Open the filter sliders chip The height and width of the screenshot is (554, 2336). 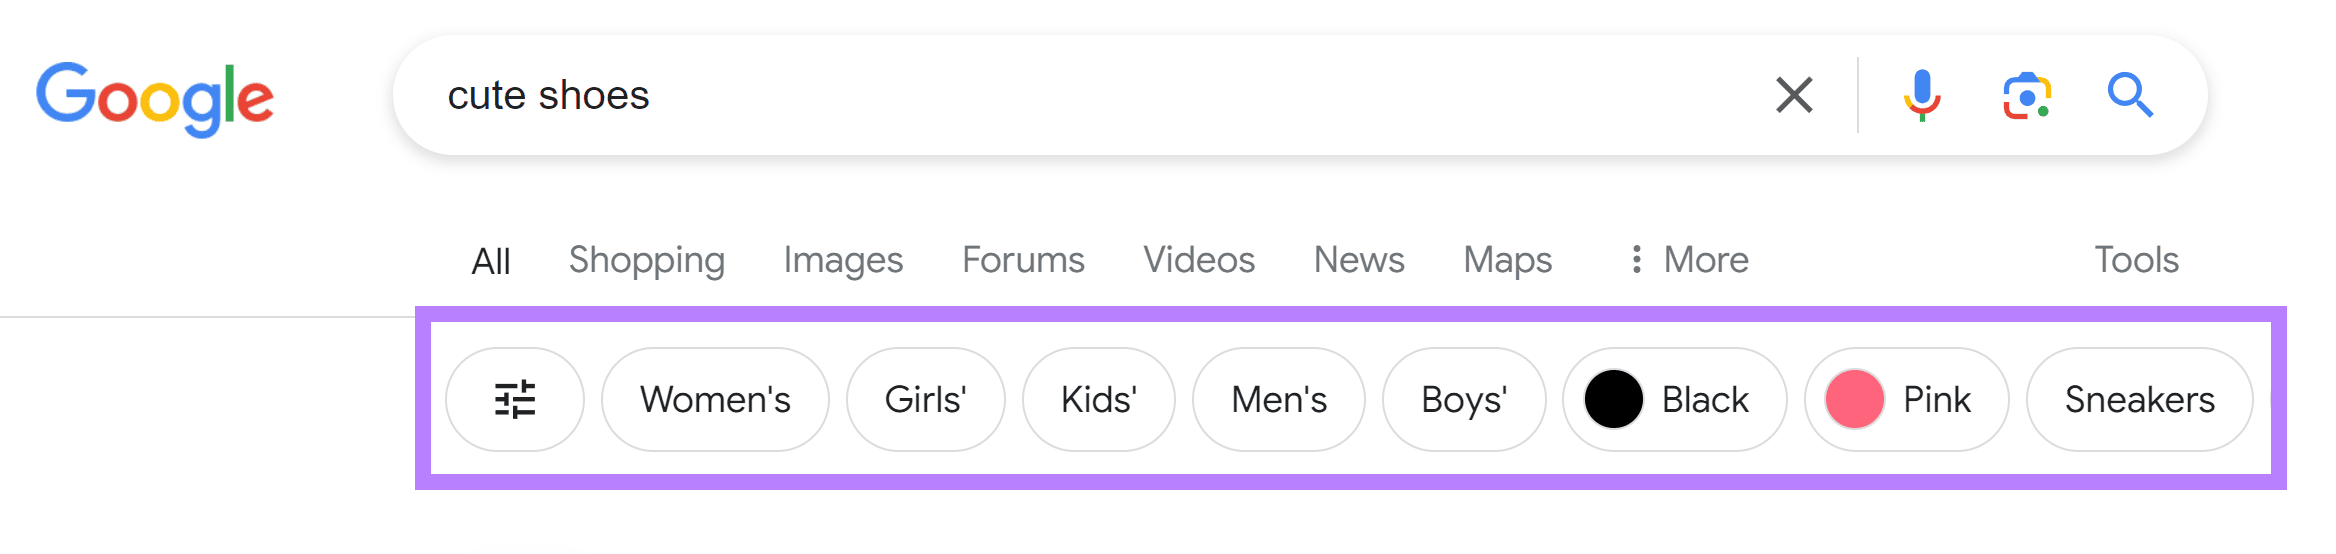[x=515, y=399]
